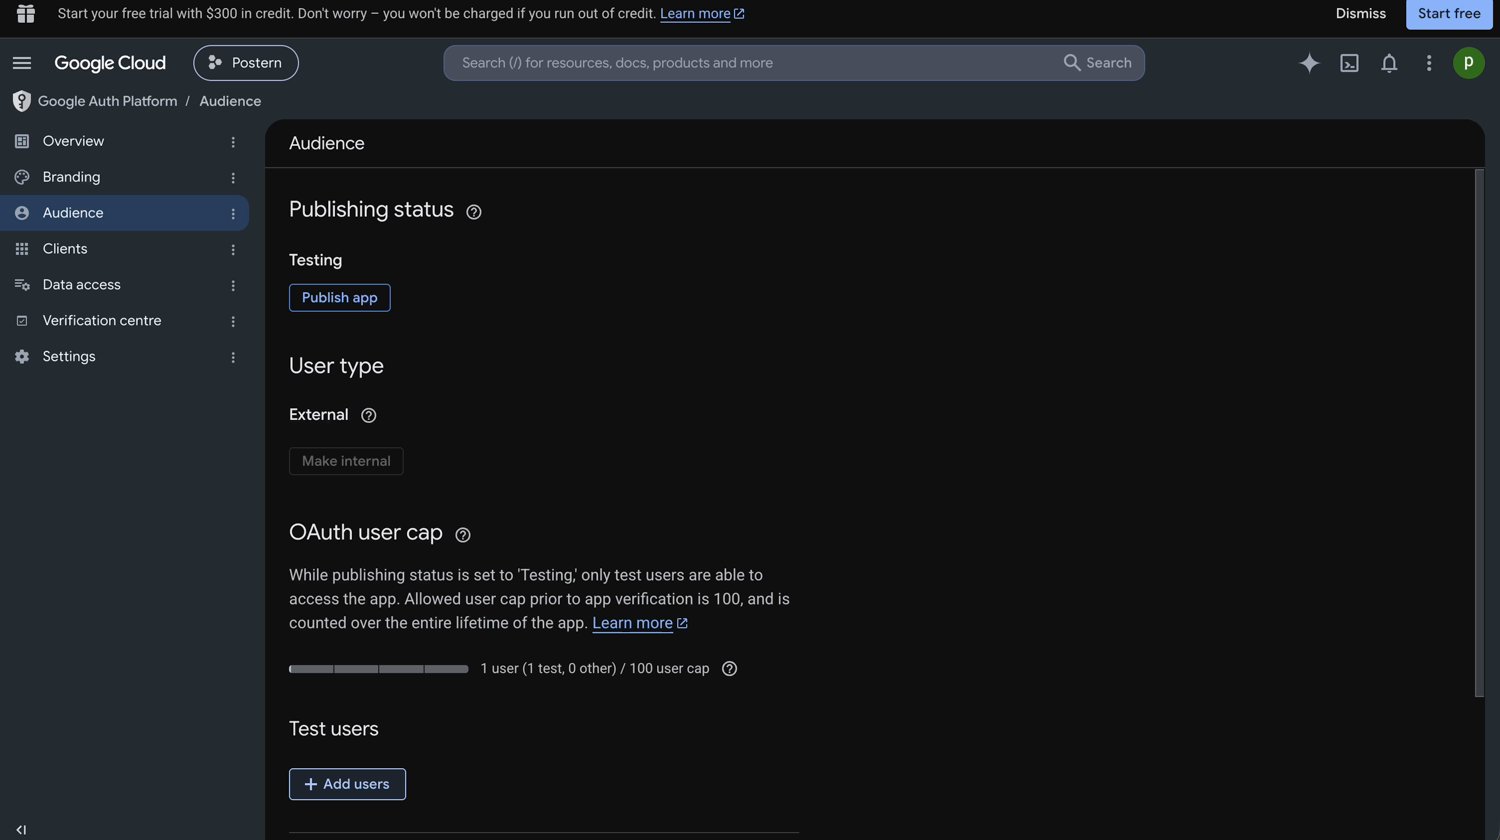Click the OAuth user cap progress bar
Viewport: 1500px width, 840px height.
pyautogui.click(x=379, y=669)
